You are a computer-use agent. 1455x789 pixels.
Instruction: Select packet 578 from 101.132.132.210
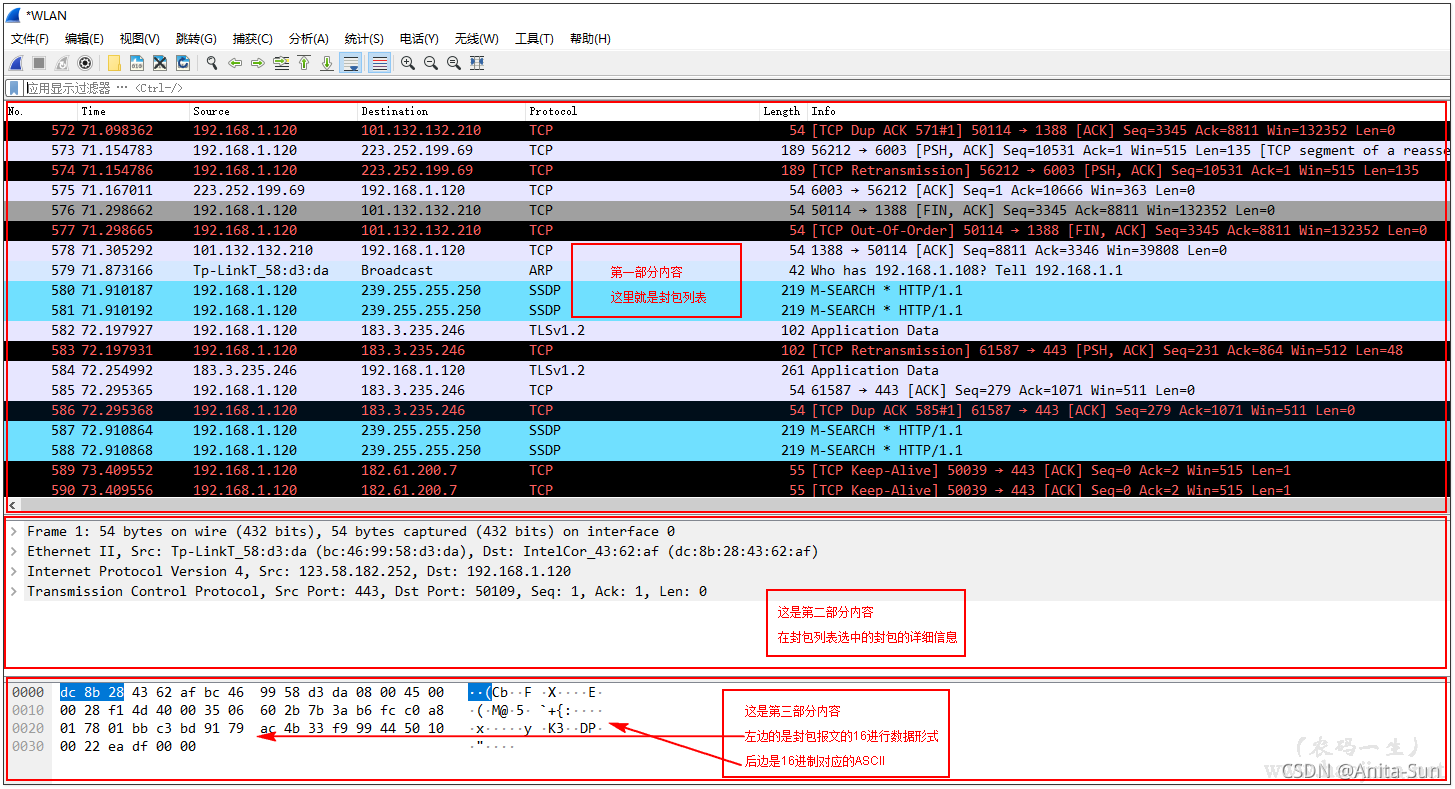click(x=725, y=250)
